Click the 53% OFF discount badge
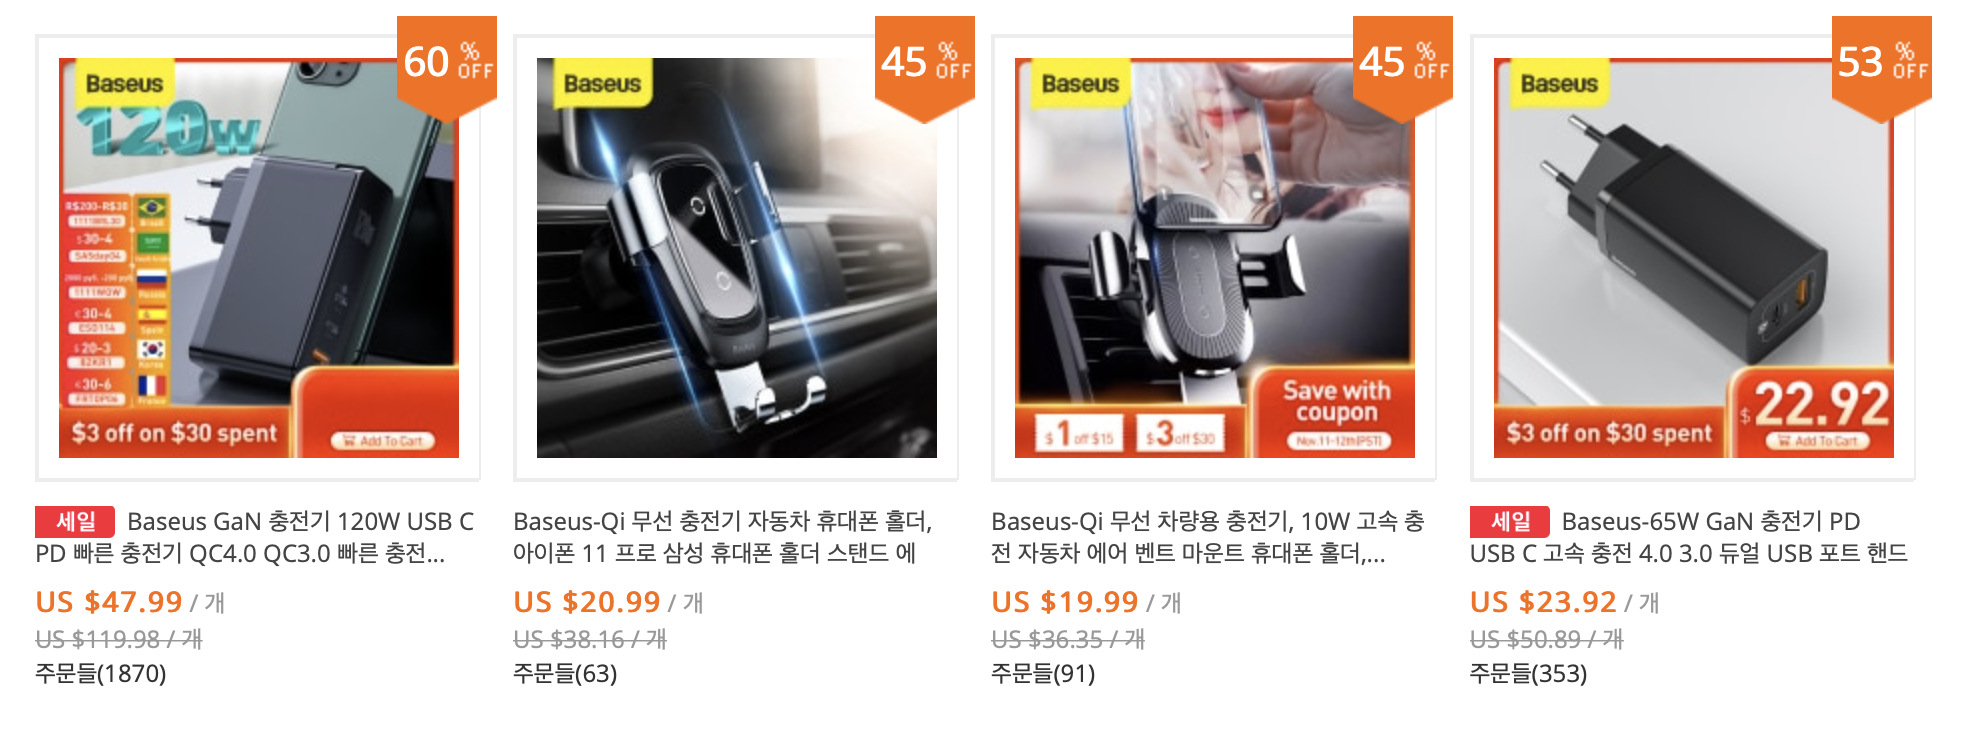 click(1882, 66)
